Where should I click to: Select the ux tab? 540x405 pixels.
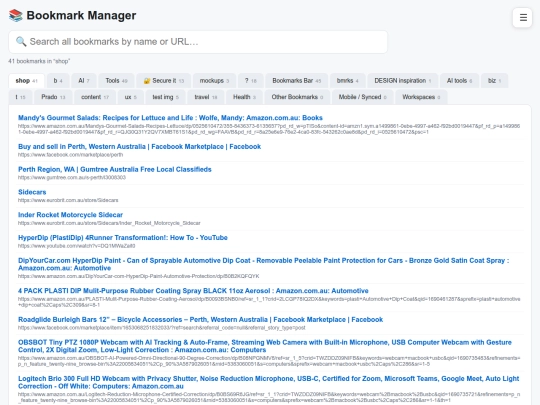(131, 97)
